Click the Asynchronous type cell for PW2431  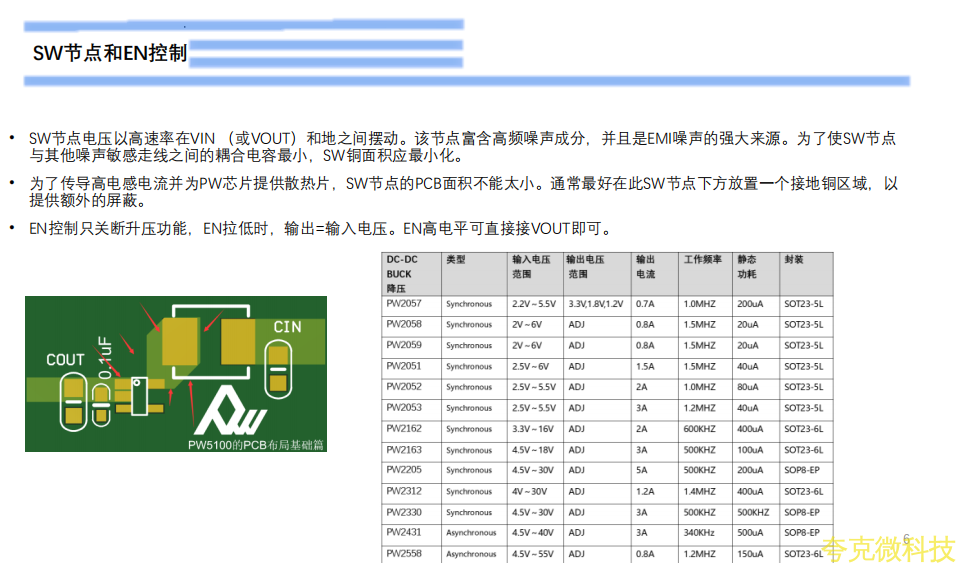[x=470, y=533]
